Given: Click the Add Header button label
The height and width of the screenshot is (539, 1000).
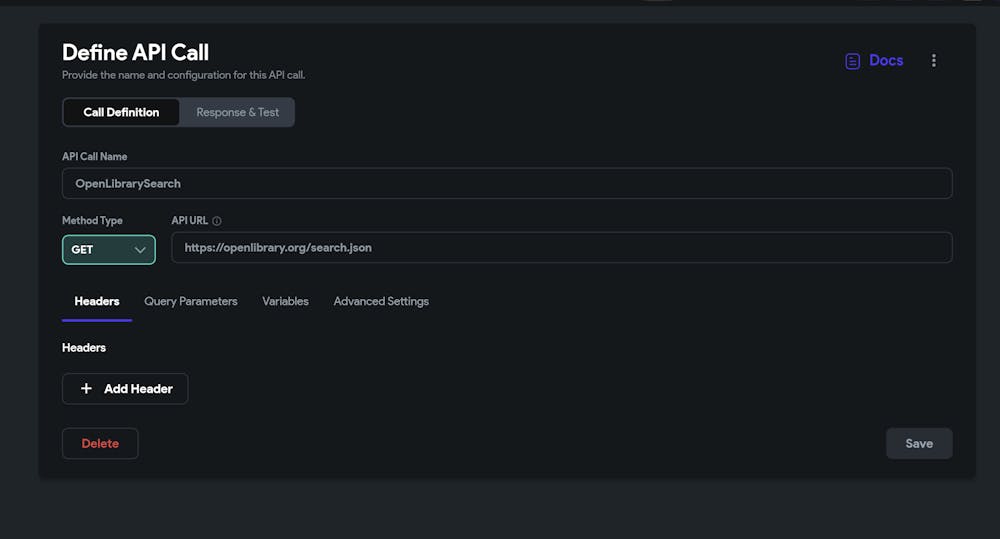Looking at the screenshot, I should click(x=138, y=389).
